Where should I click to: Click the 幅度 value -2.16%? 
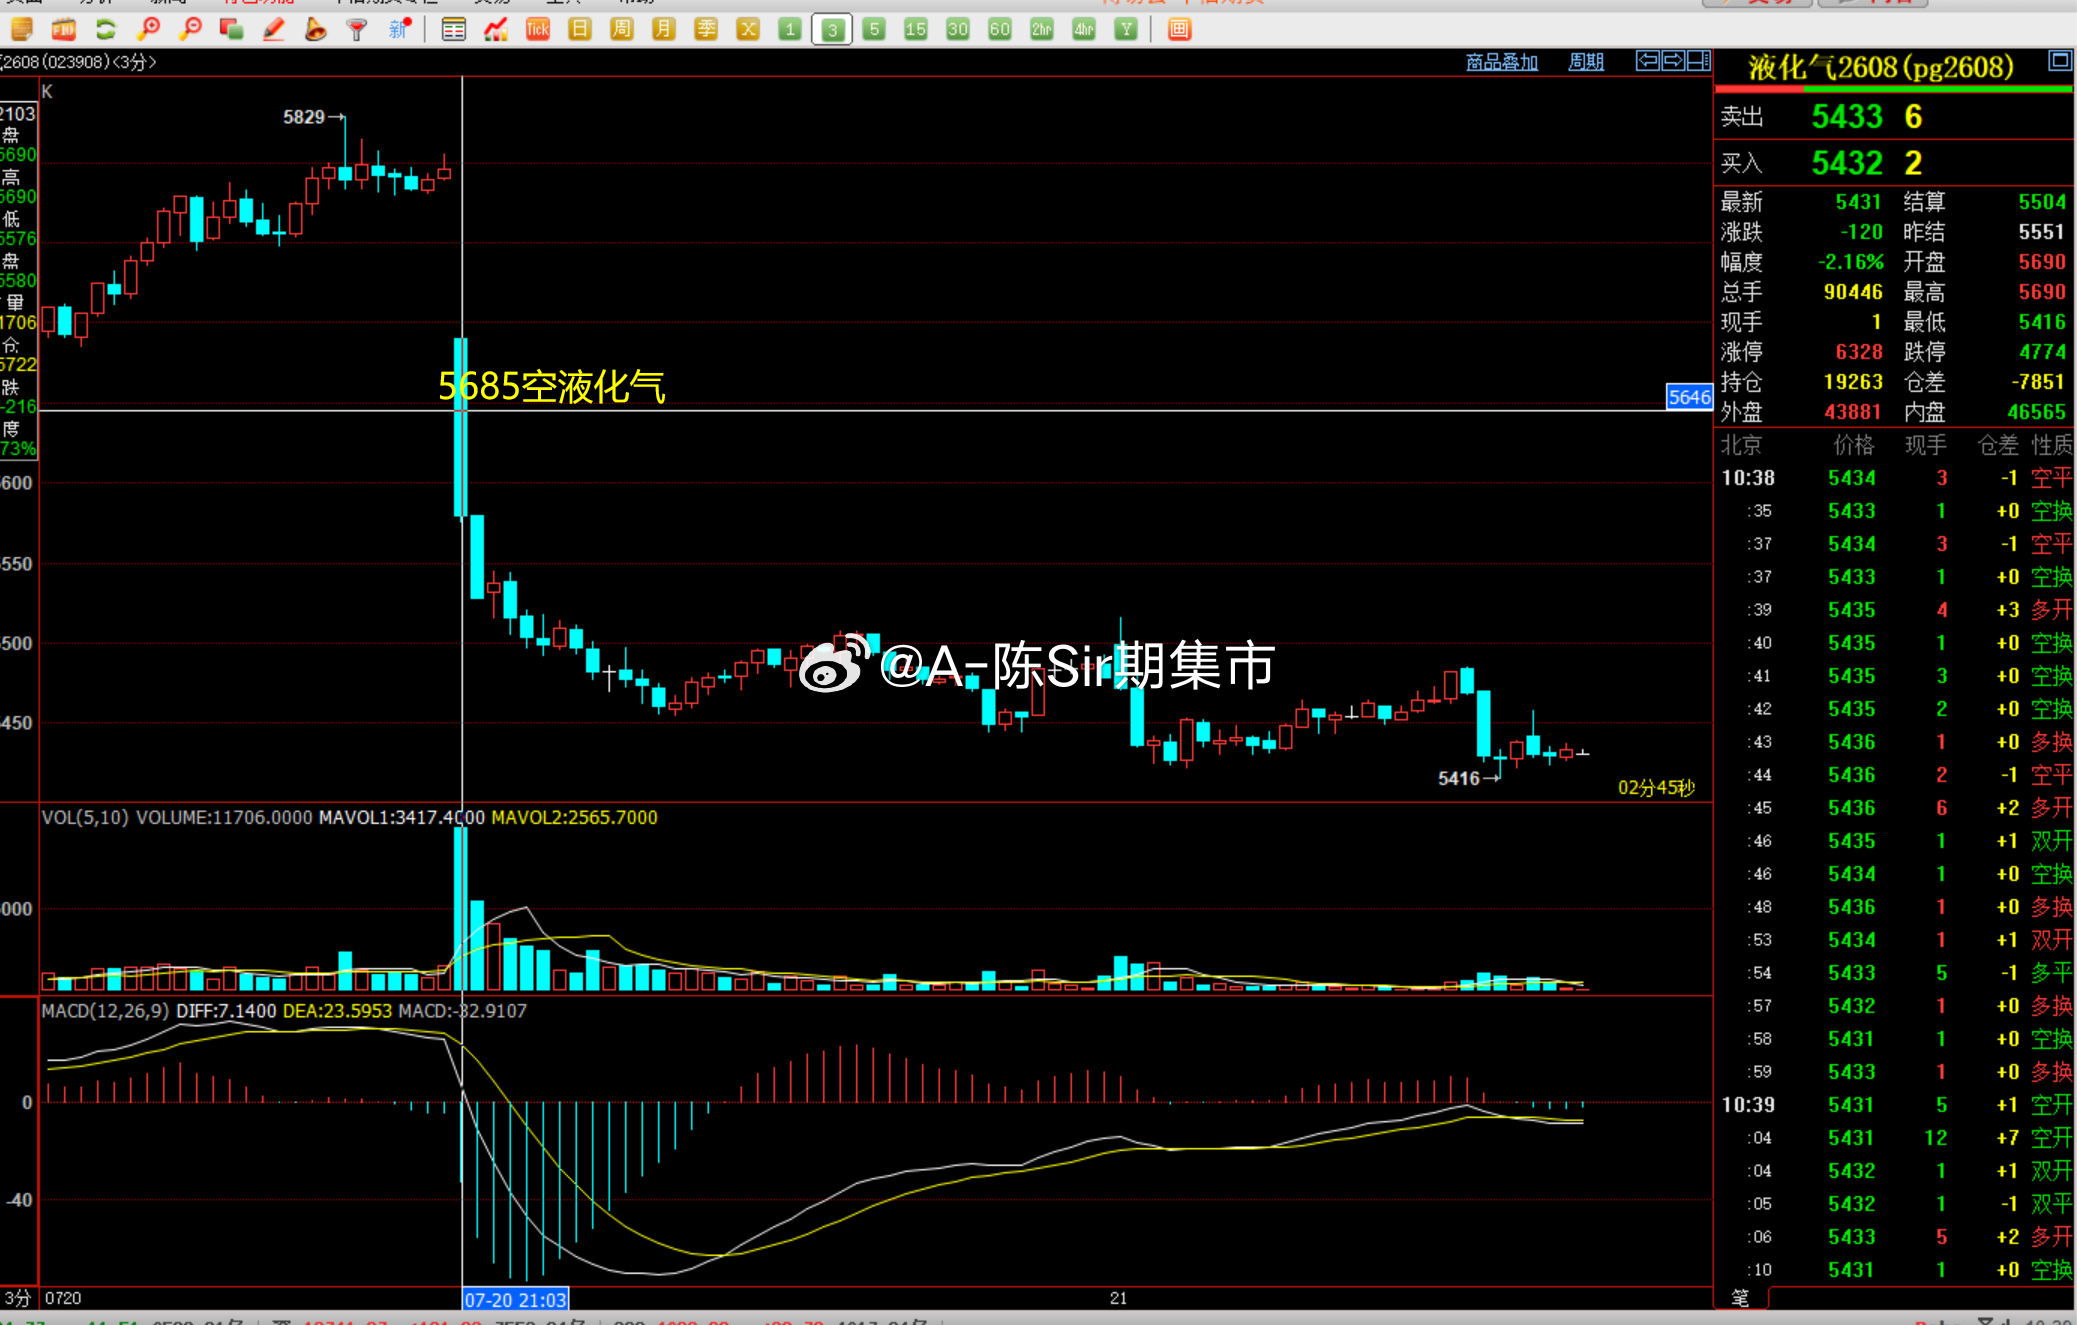[1851, 262]
